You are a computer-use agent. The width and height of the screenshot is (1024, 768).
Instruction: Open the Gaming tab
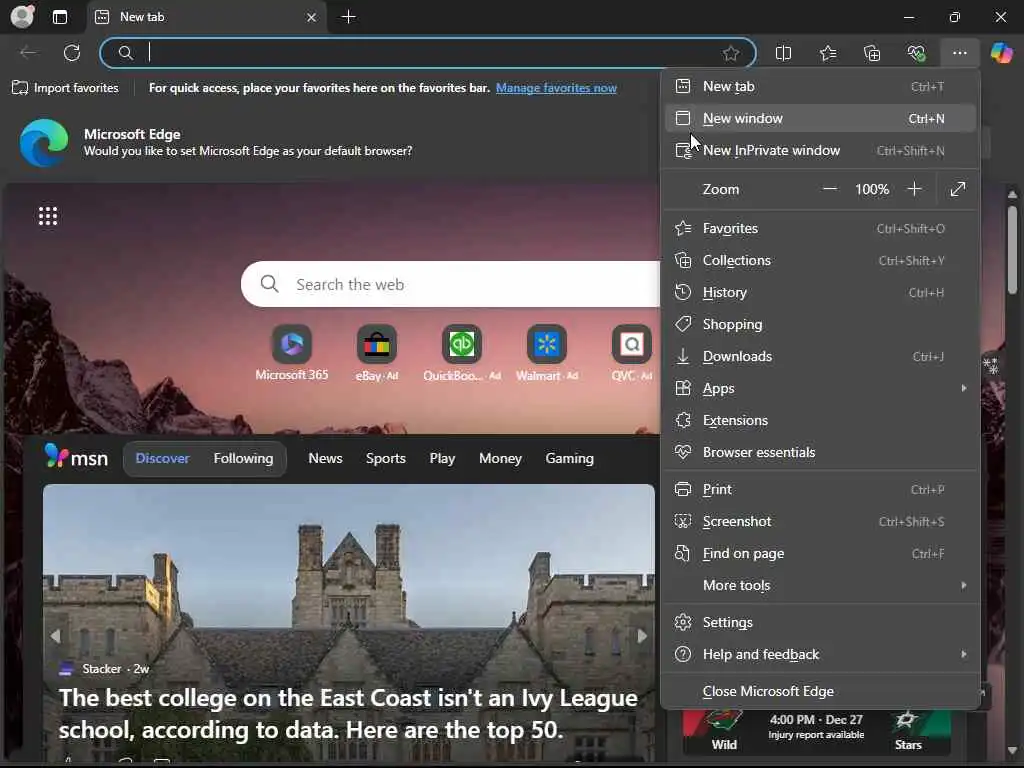click(x=569, y=458)
